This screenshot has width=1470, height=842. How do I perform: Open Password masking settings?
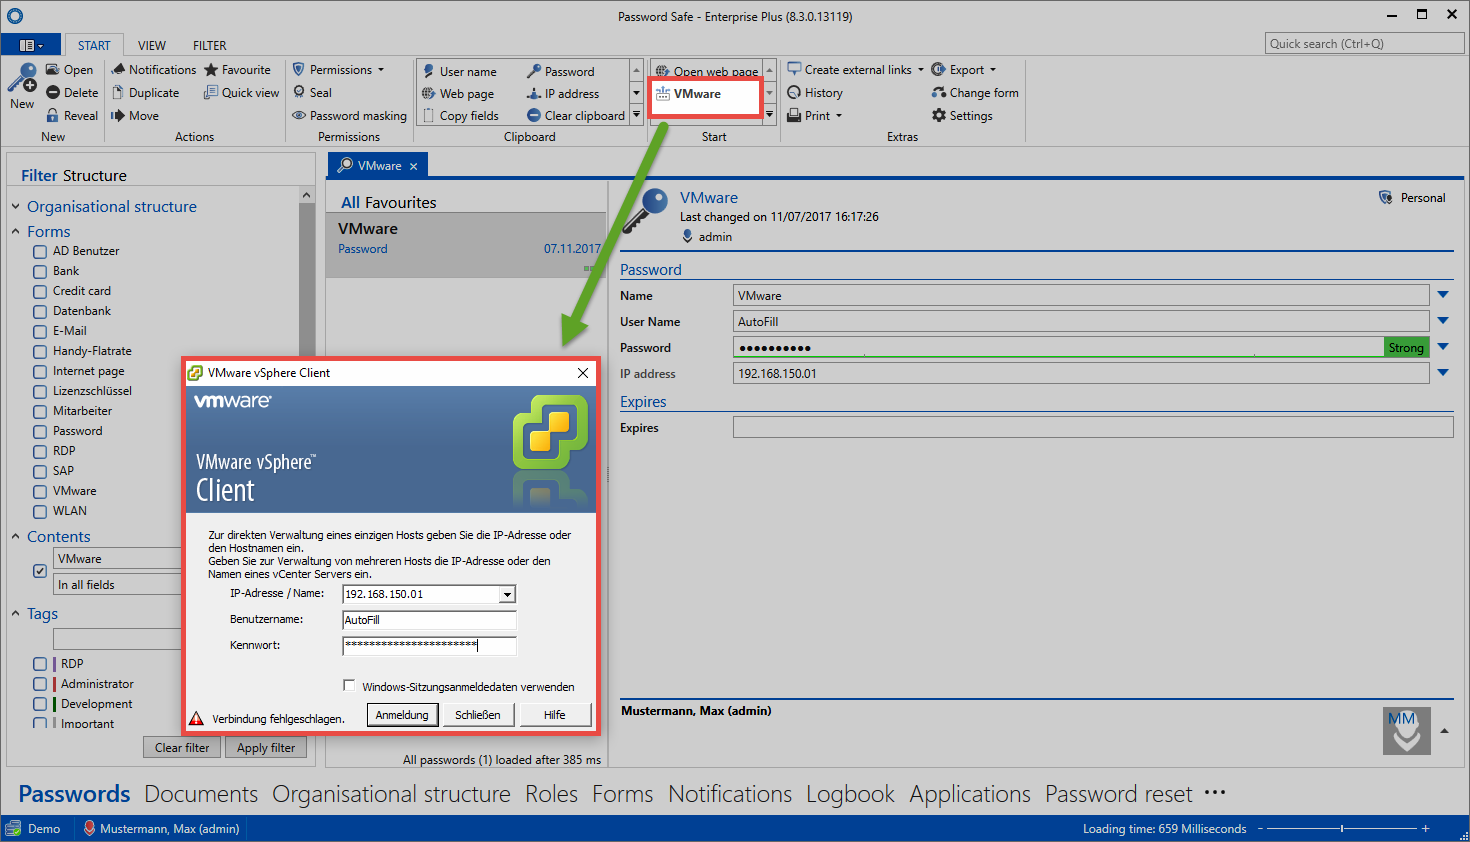tap(349, 116)
